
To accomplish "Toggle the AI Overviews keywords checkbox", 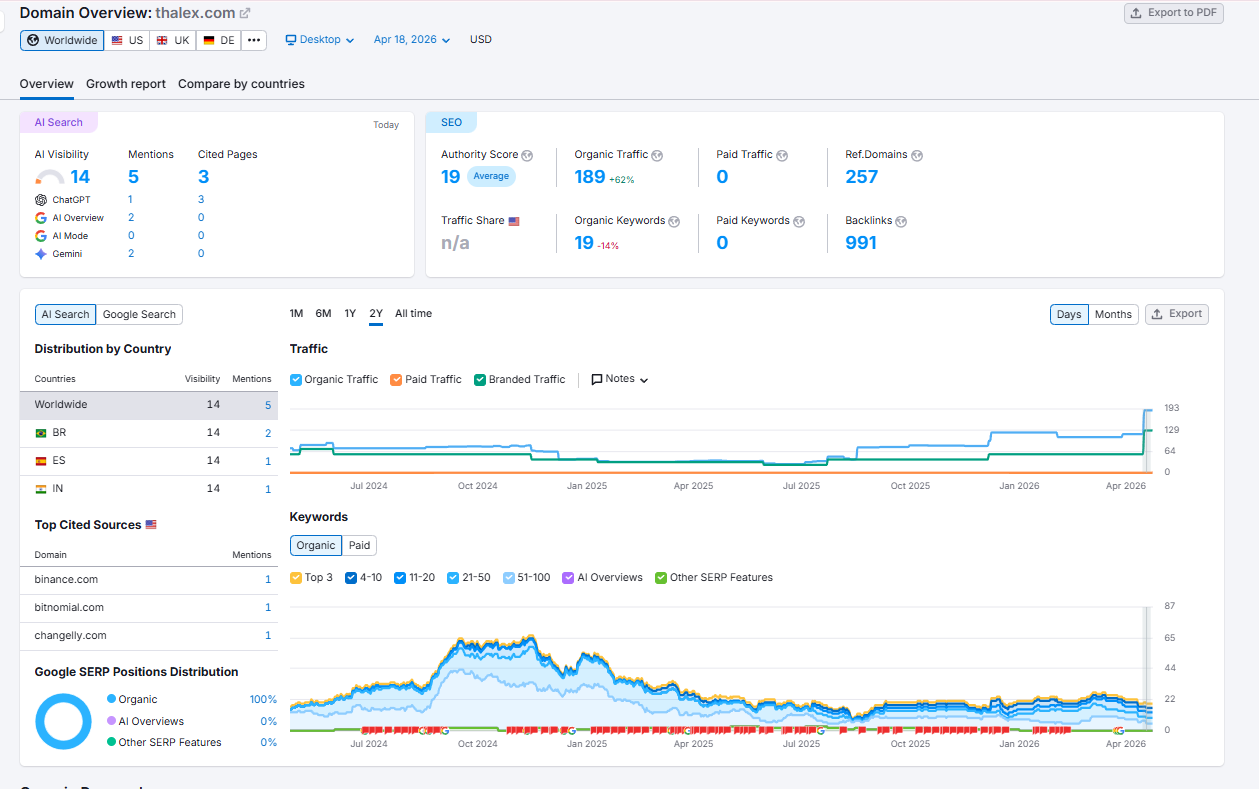I will 568,578.
